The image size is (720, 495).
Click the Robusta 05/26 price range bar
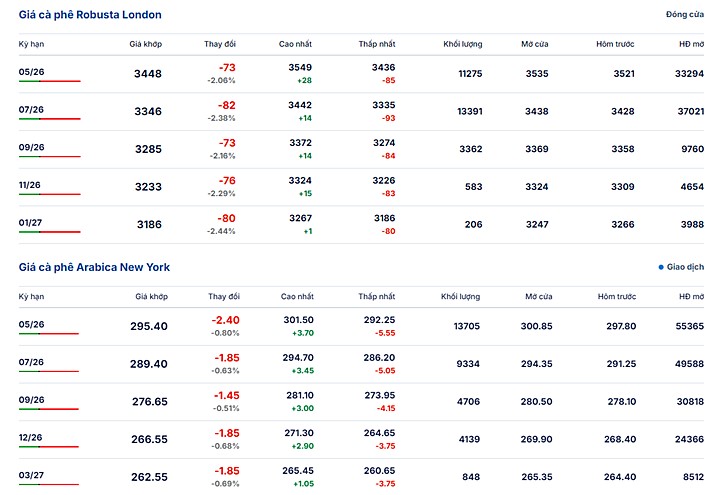(x=49, y=81)
